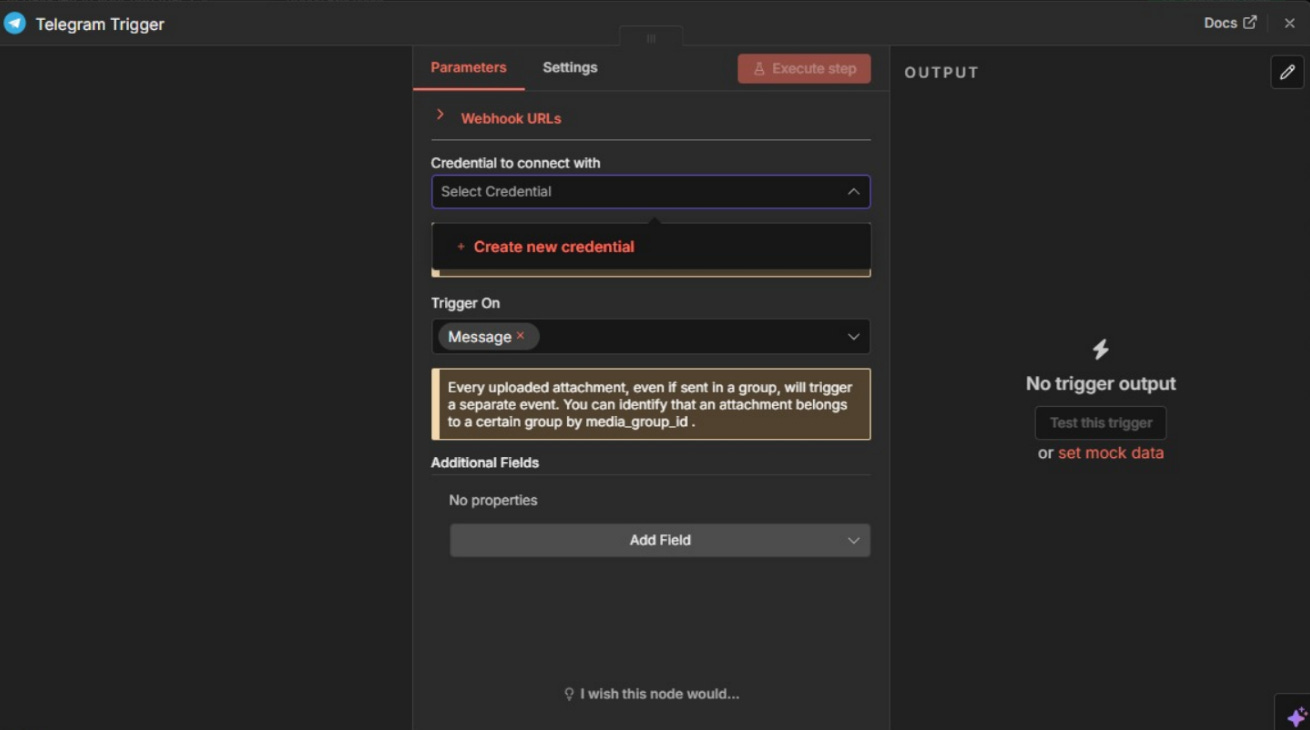Click the Telegram logo icon in header
Viewport: 1310px width, 730px height.
(14, 23)
